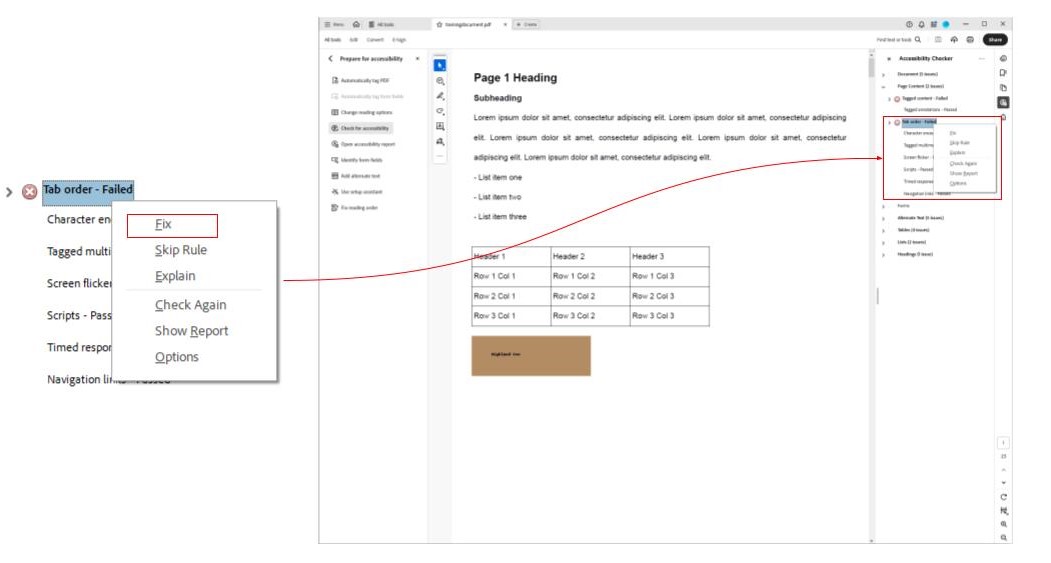The height and width of the screenshot is (563, 1051).
Task: Click the document's vertical scrollbar
Action: point(871,67)
